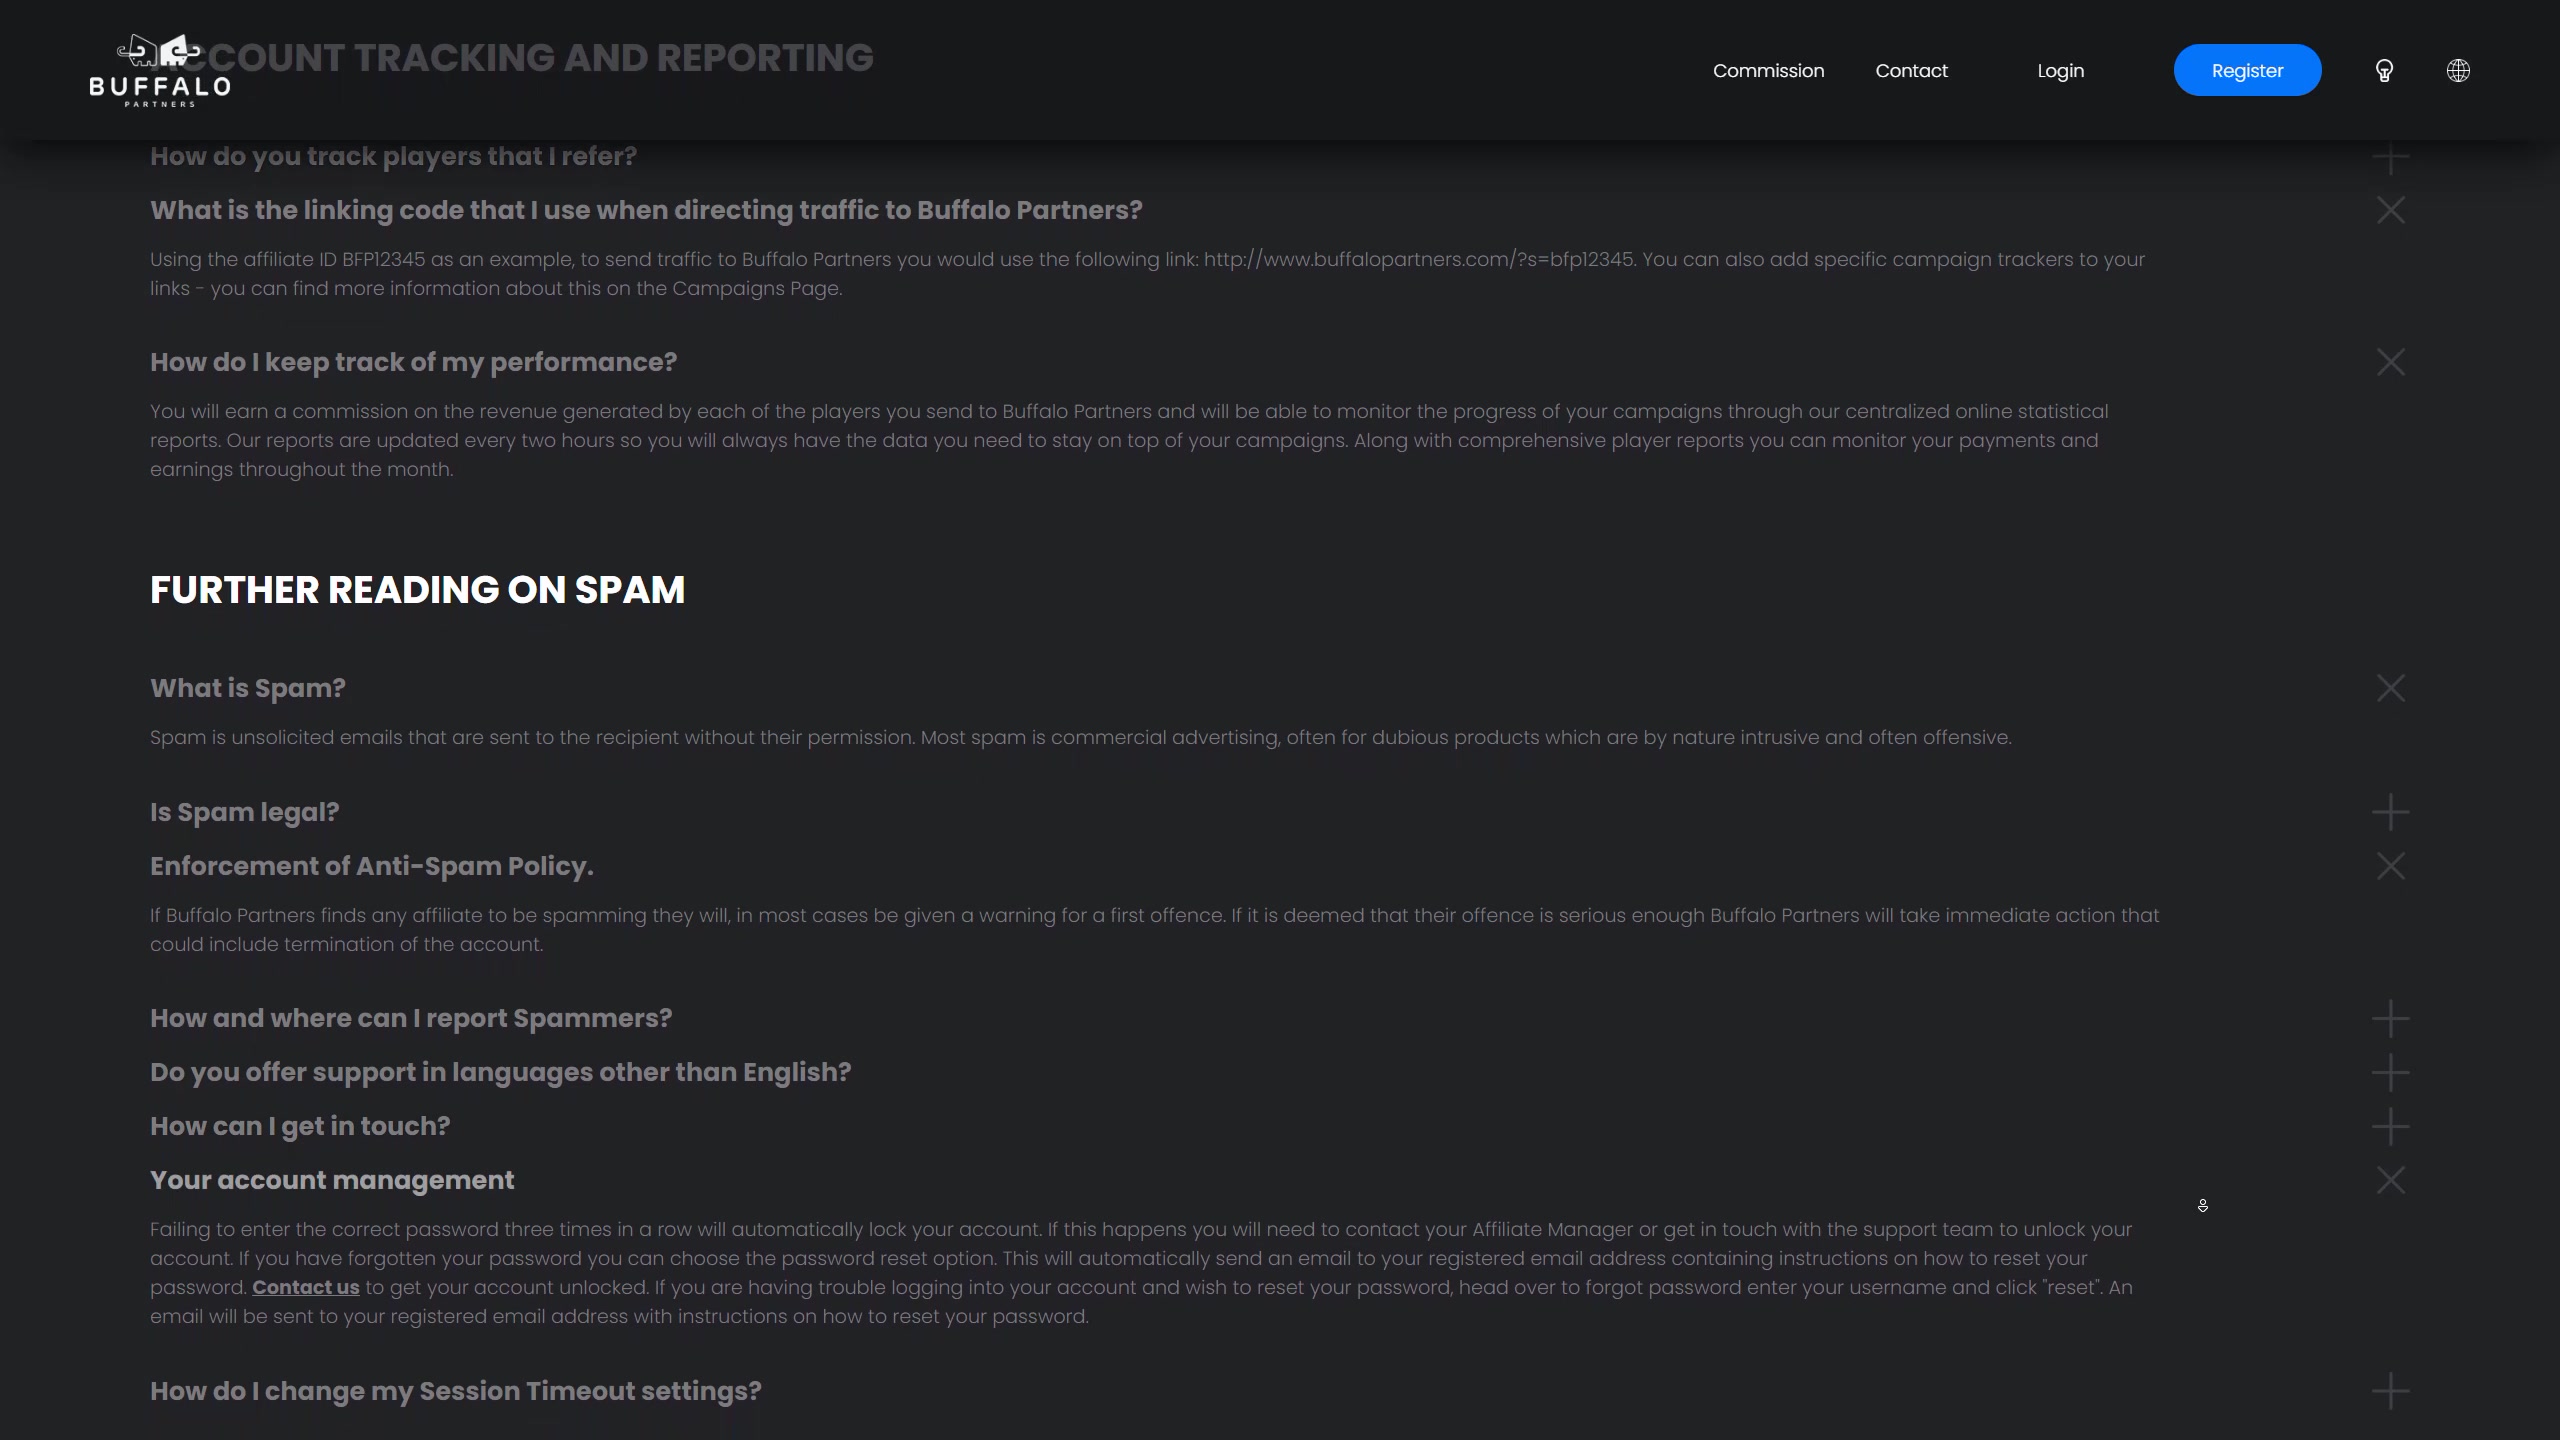
Task: Open the Commission menu item
Action: [1768, 71]
